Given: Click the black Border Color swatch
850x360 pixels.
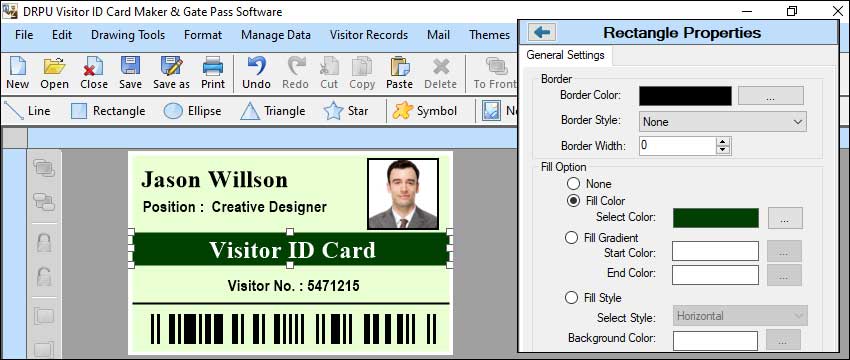Looking at the screenshot, I should [x=685, y=96].
